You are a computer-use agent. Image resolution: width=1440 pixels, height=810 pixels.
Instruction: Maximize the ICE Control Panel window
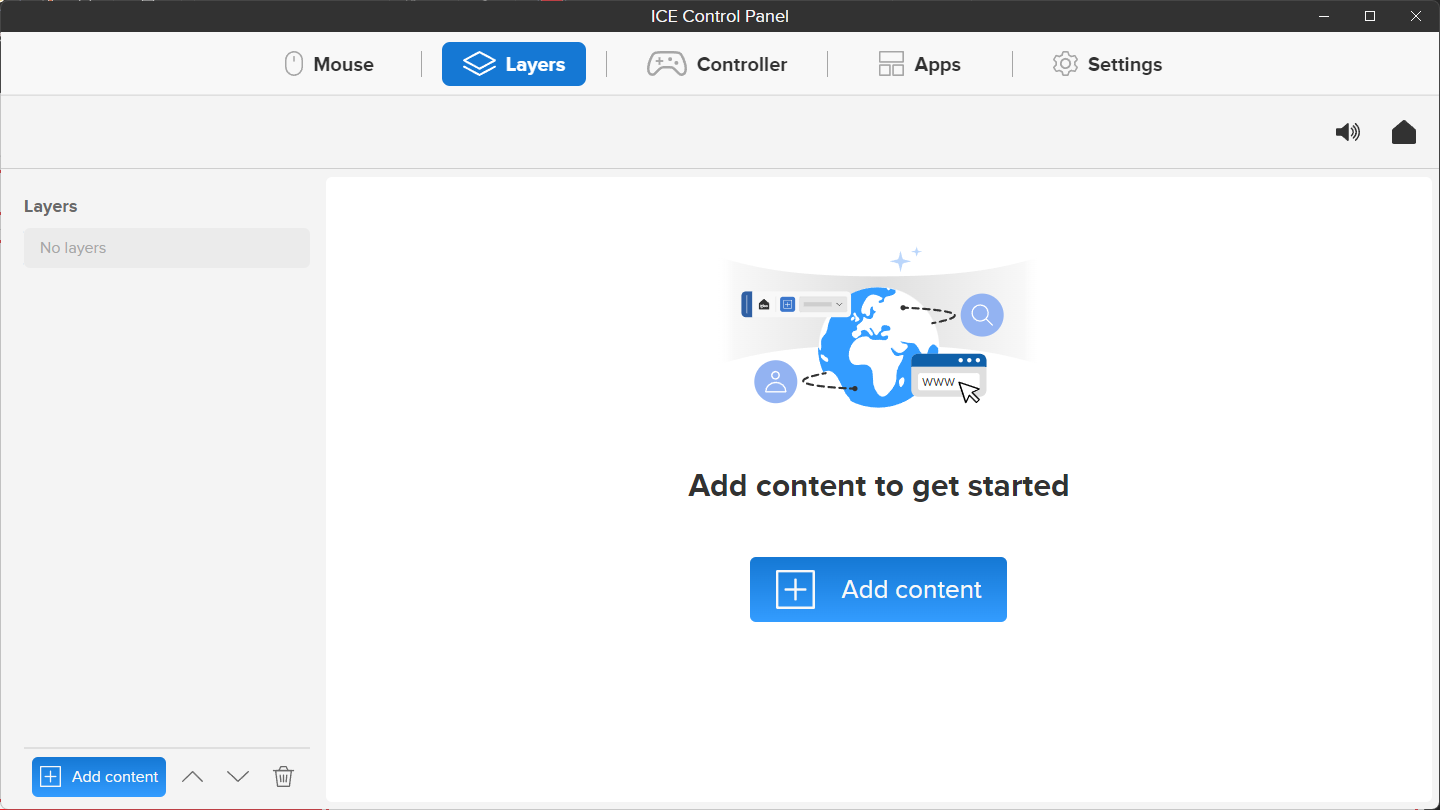(1370, 16)
